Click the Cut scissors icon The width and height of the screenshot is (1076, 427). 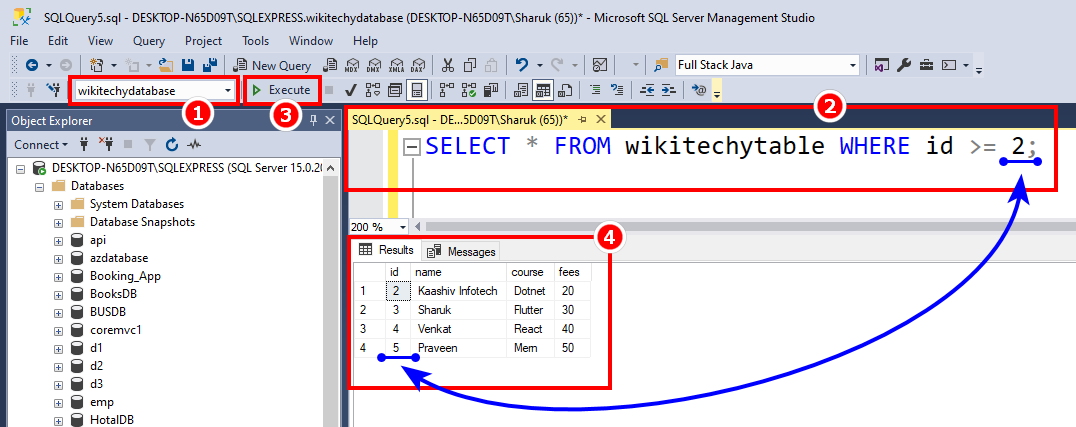(x=447, y=66)
